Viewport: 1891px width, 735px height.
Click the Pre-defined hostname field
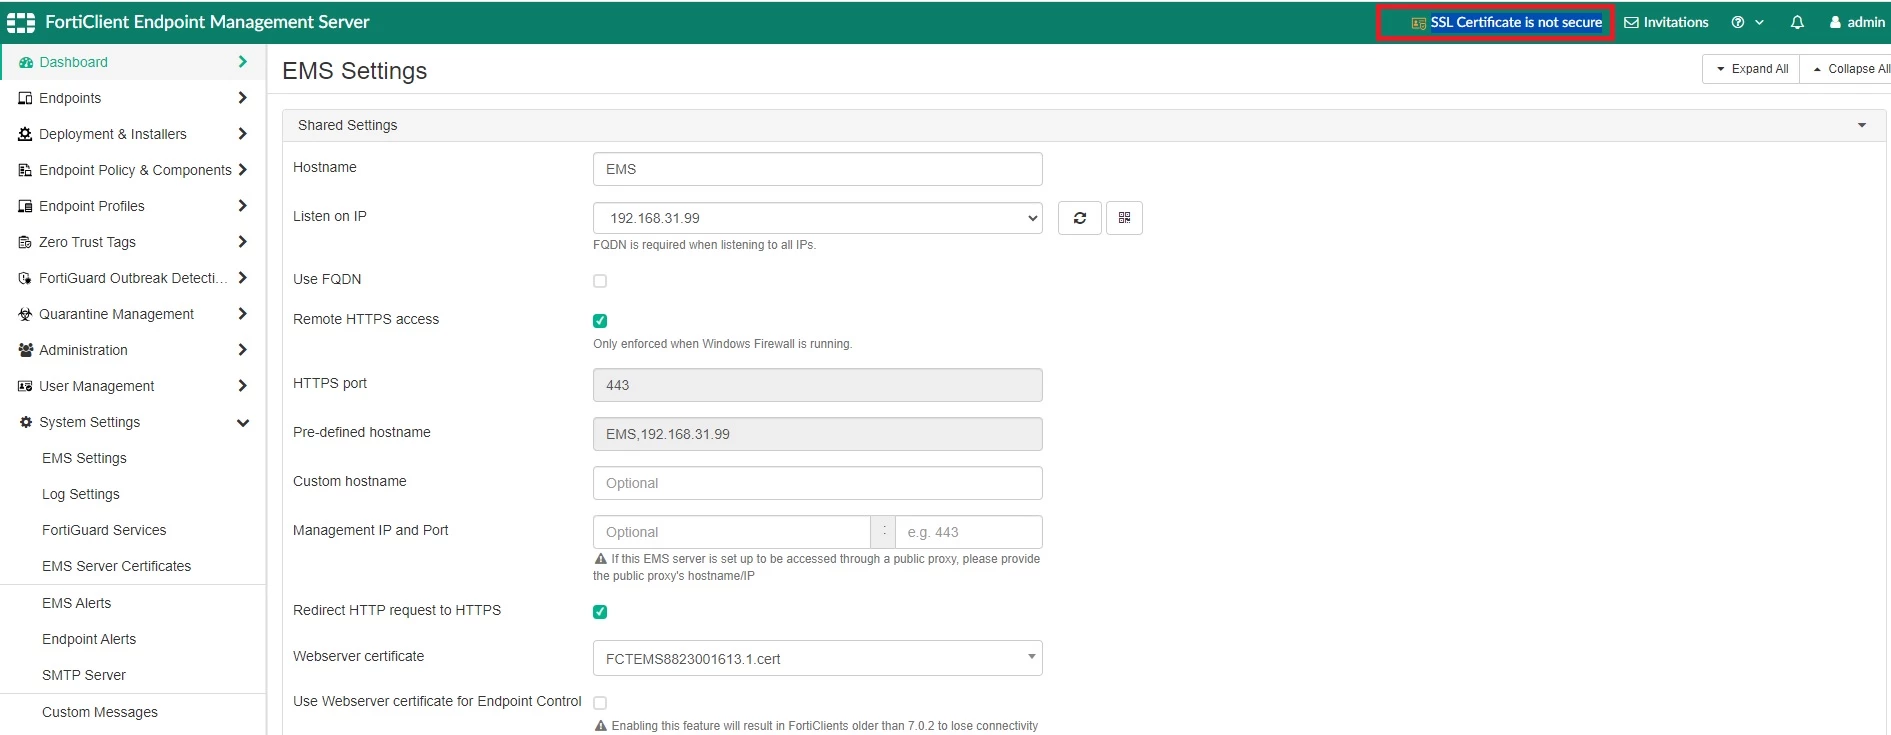(x=818, y=434)
